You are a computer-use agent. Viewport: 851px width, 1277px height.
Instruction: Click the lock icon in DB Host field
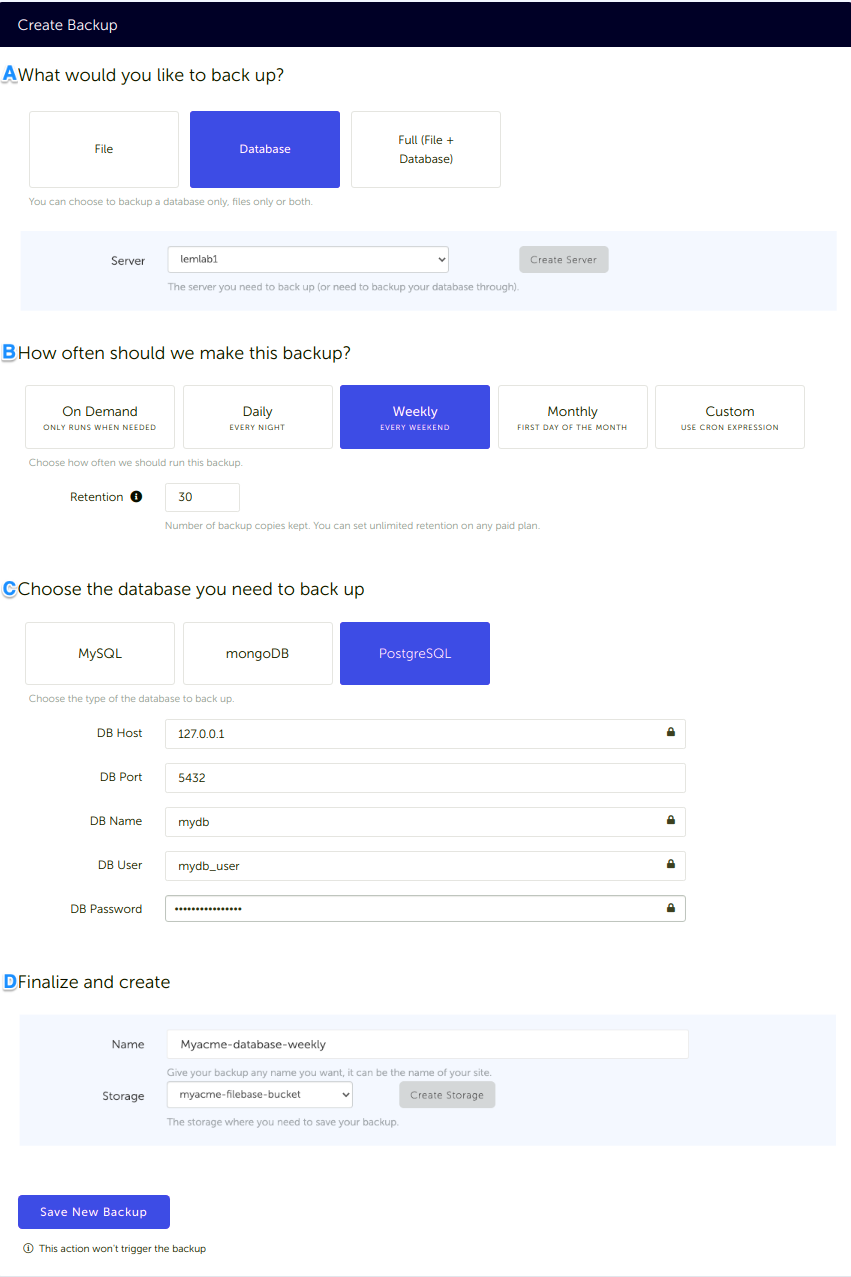(x=670, y=732)
